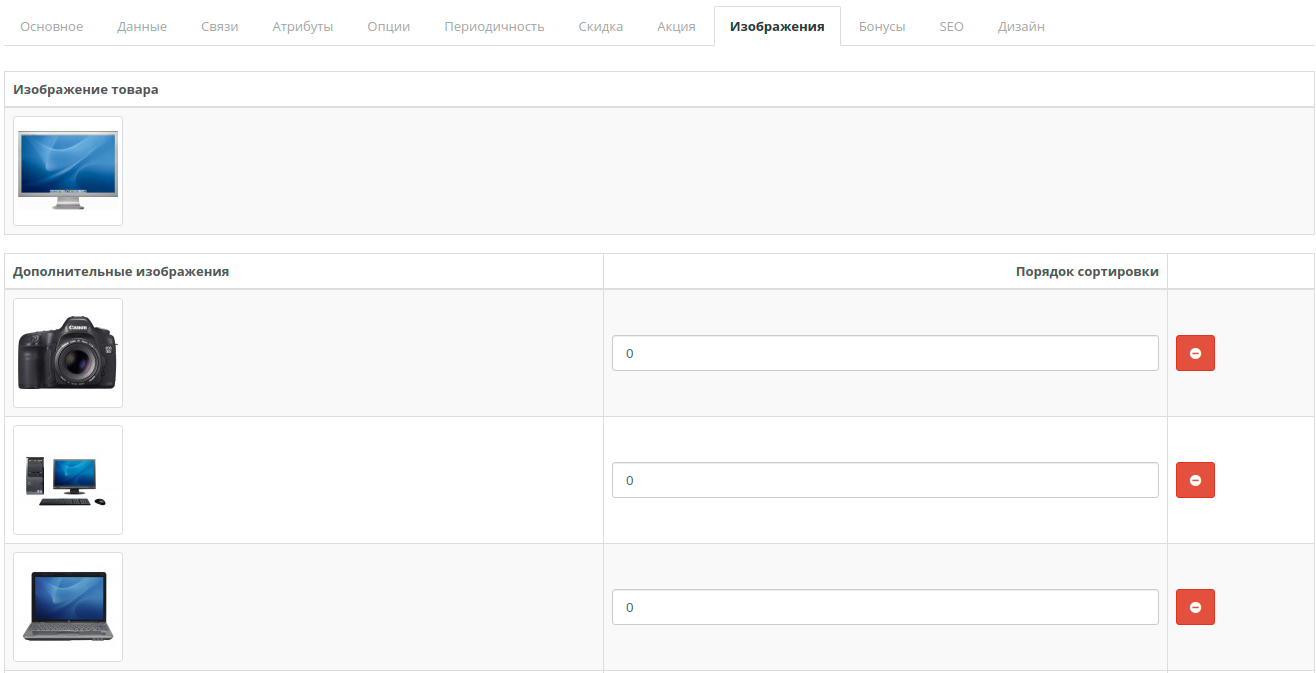Image resolution: width=1316 pixels, height=673 pixels.
Task: Switch to the Периодичность tab
Action: tap(494, 27)
